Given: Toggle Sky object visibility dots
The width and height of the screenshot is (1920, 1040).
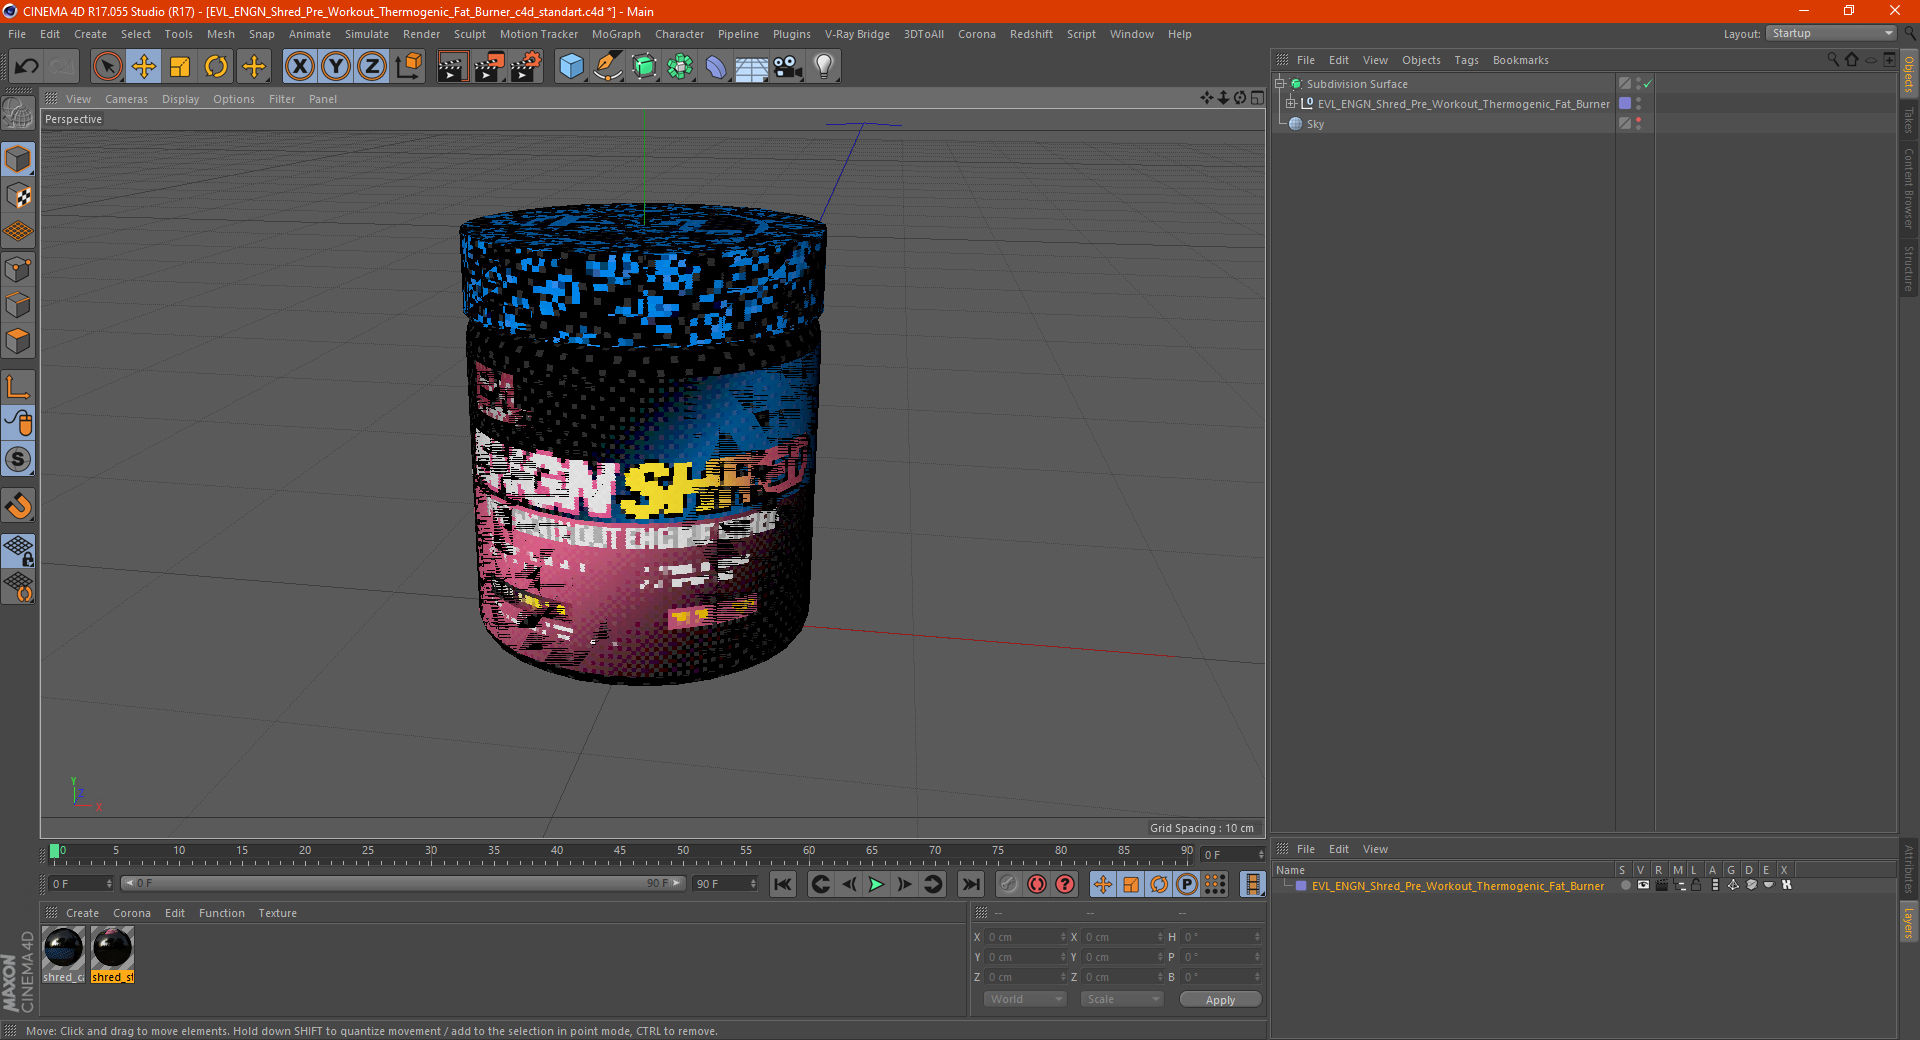Looking at the screenshot, I should (x=1638, y=124).
